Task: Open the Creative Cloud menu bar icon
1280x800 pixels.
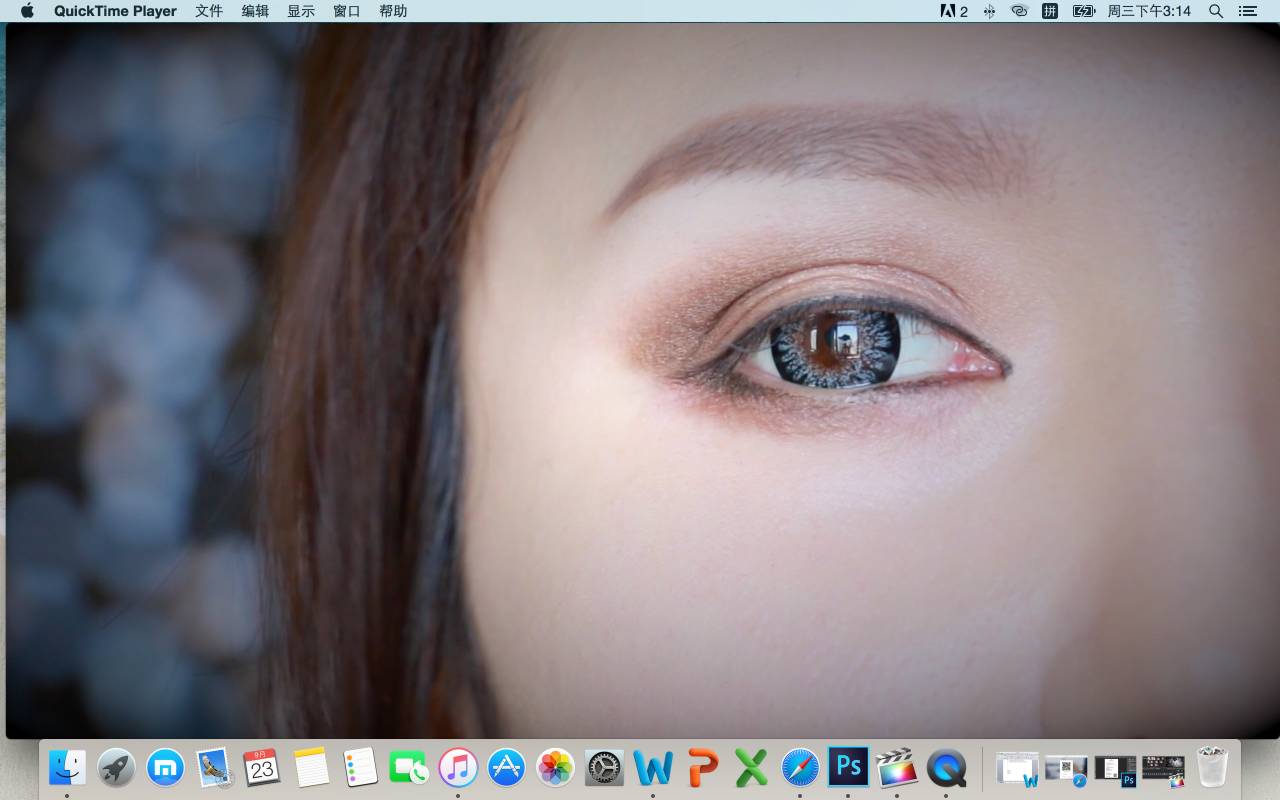Action: click(1019, 11)
